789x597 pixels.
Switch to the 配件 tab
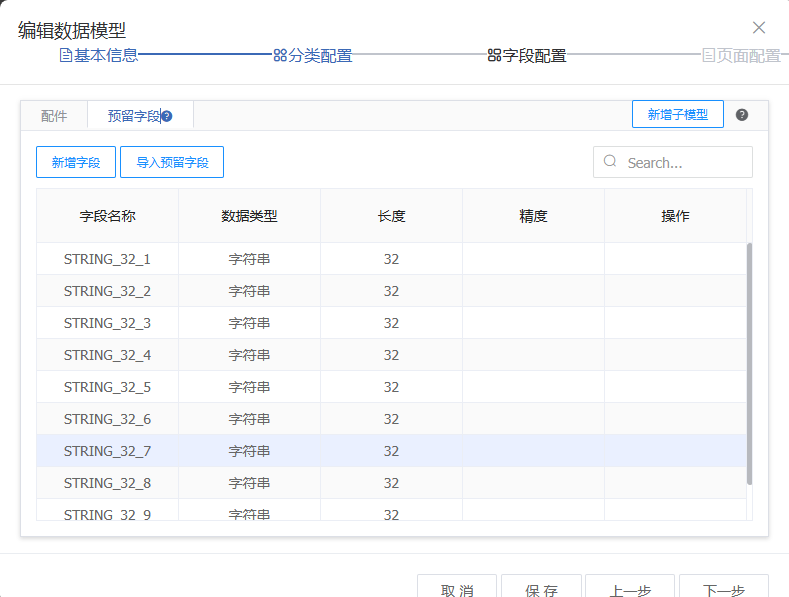click(x=54, y=116)
